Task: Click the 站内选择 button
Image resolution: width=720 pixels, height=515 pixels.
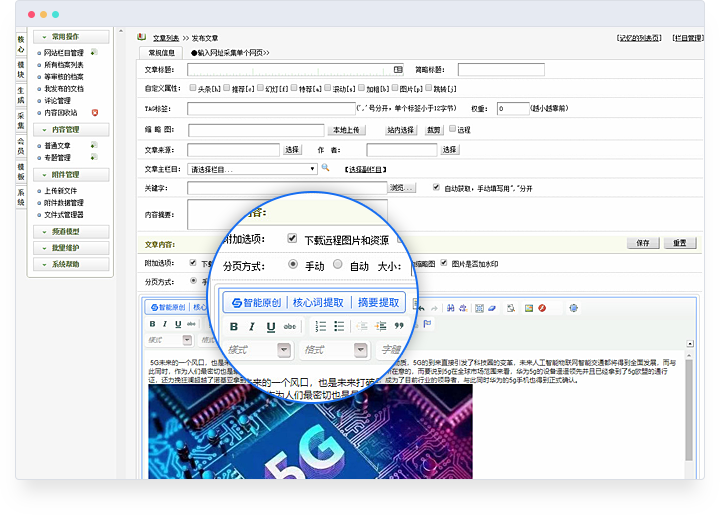Action: 400,130
